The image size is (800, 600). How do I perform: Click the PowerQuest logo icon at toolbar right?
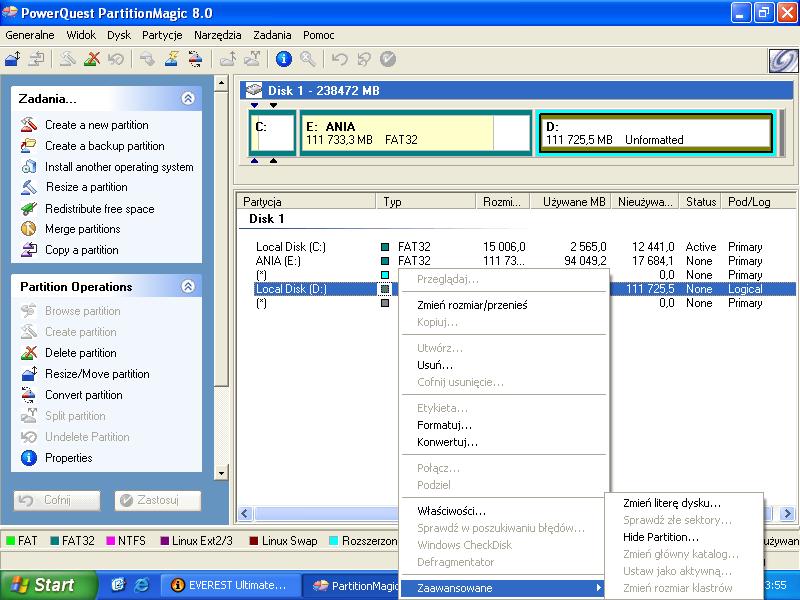click(x=783, y=61)
